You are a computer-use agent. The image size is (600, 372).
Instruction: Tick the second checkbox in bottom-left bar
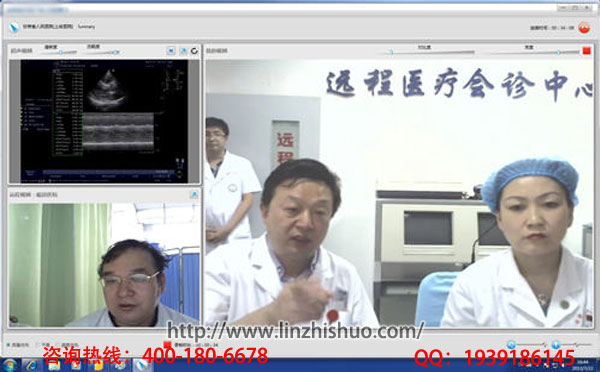tap(38, 345)
